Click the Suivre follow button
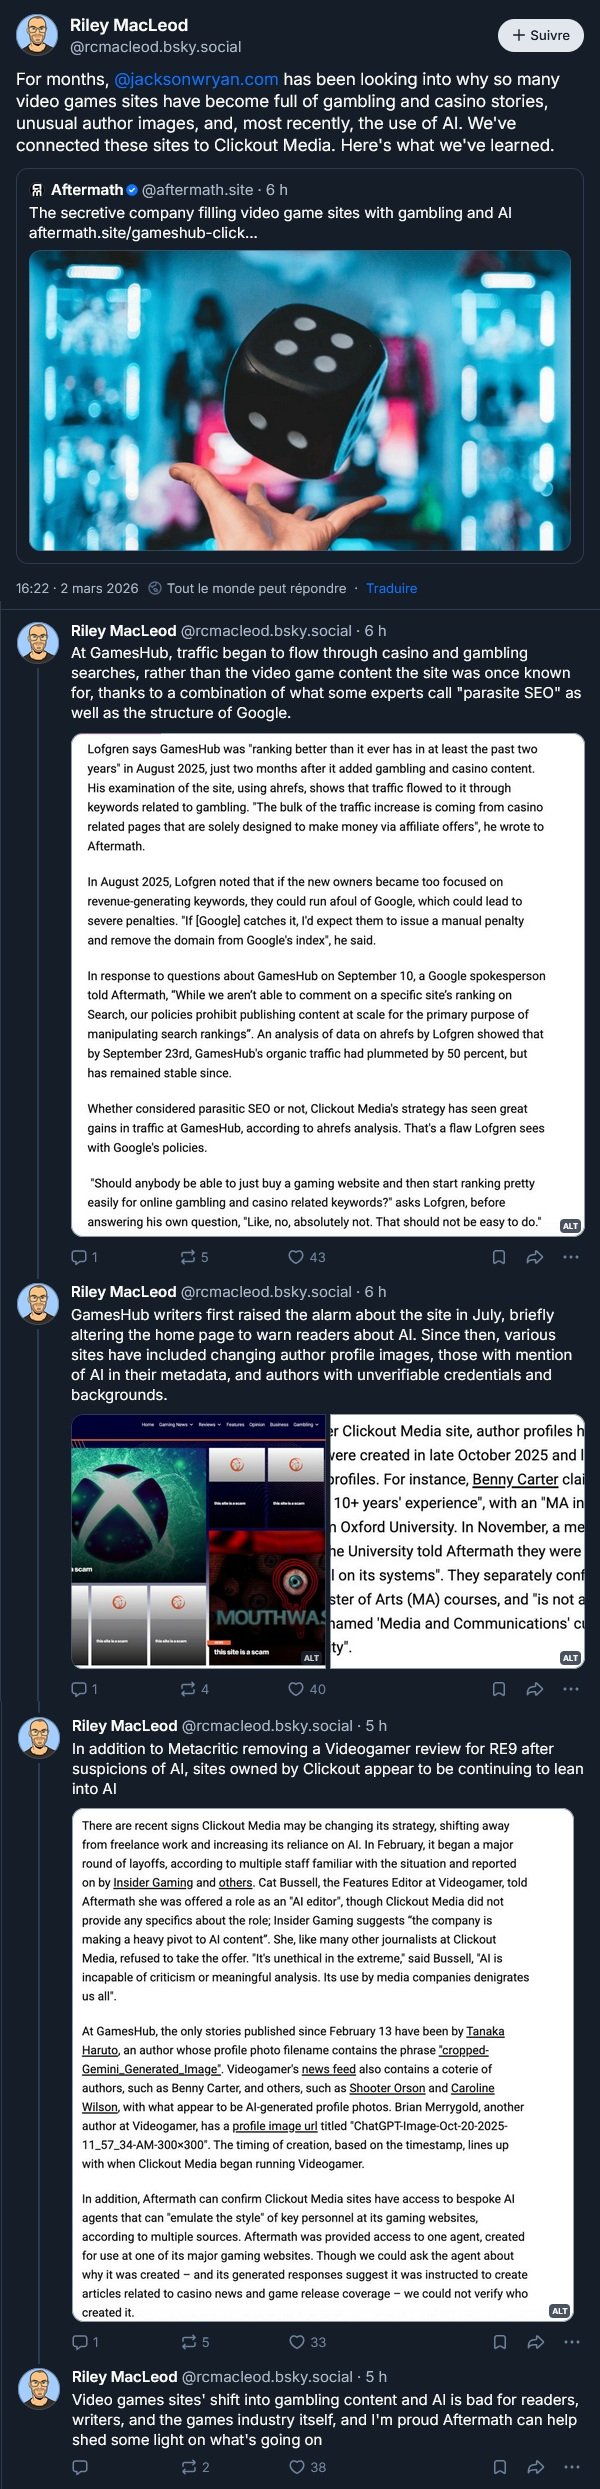 (541, 35)
